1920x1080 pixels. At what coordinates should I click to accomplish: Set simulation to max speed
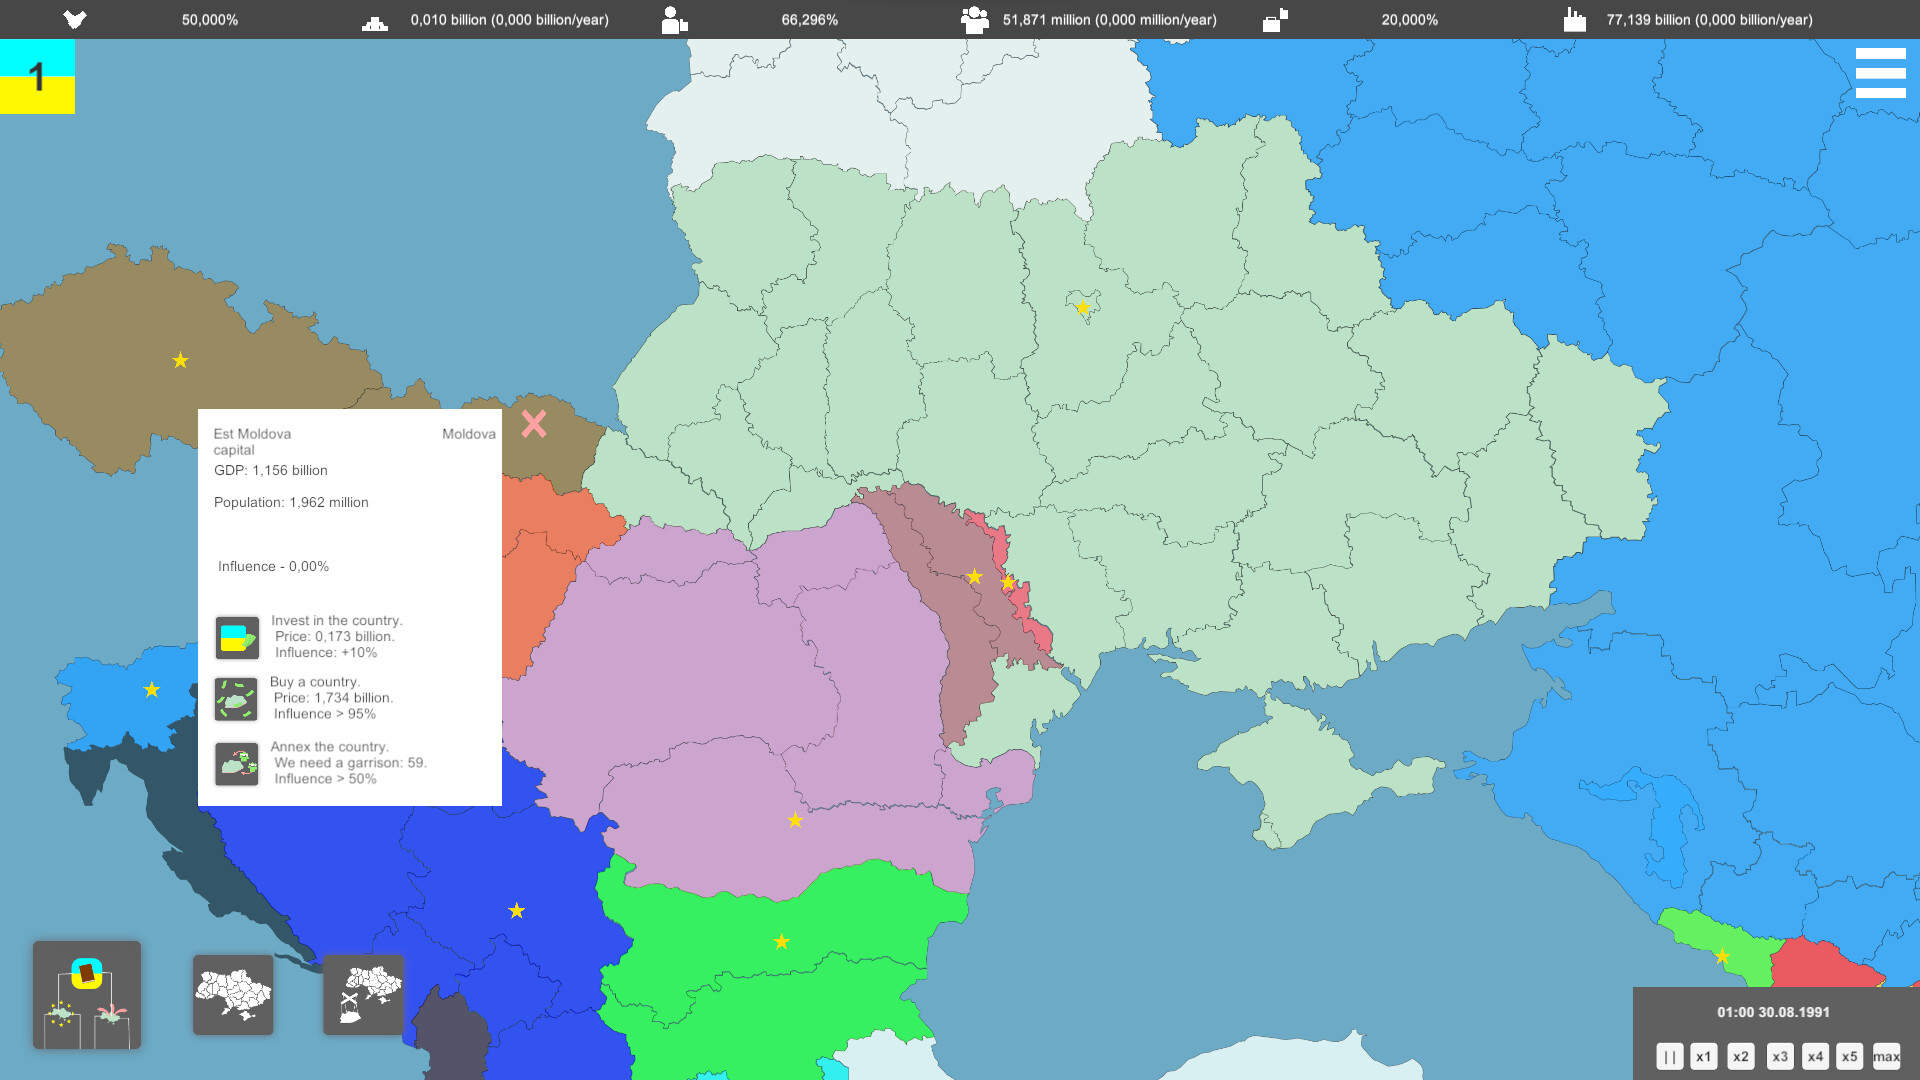click(x=1886, y=1056)
